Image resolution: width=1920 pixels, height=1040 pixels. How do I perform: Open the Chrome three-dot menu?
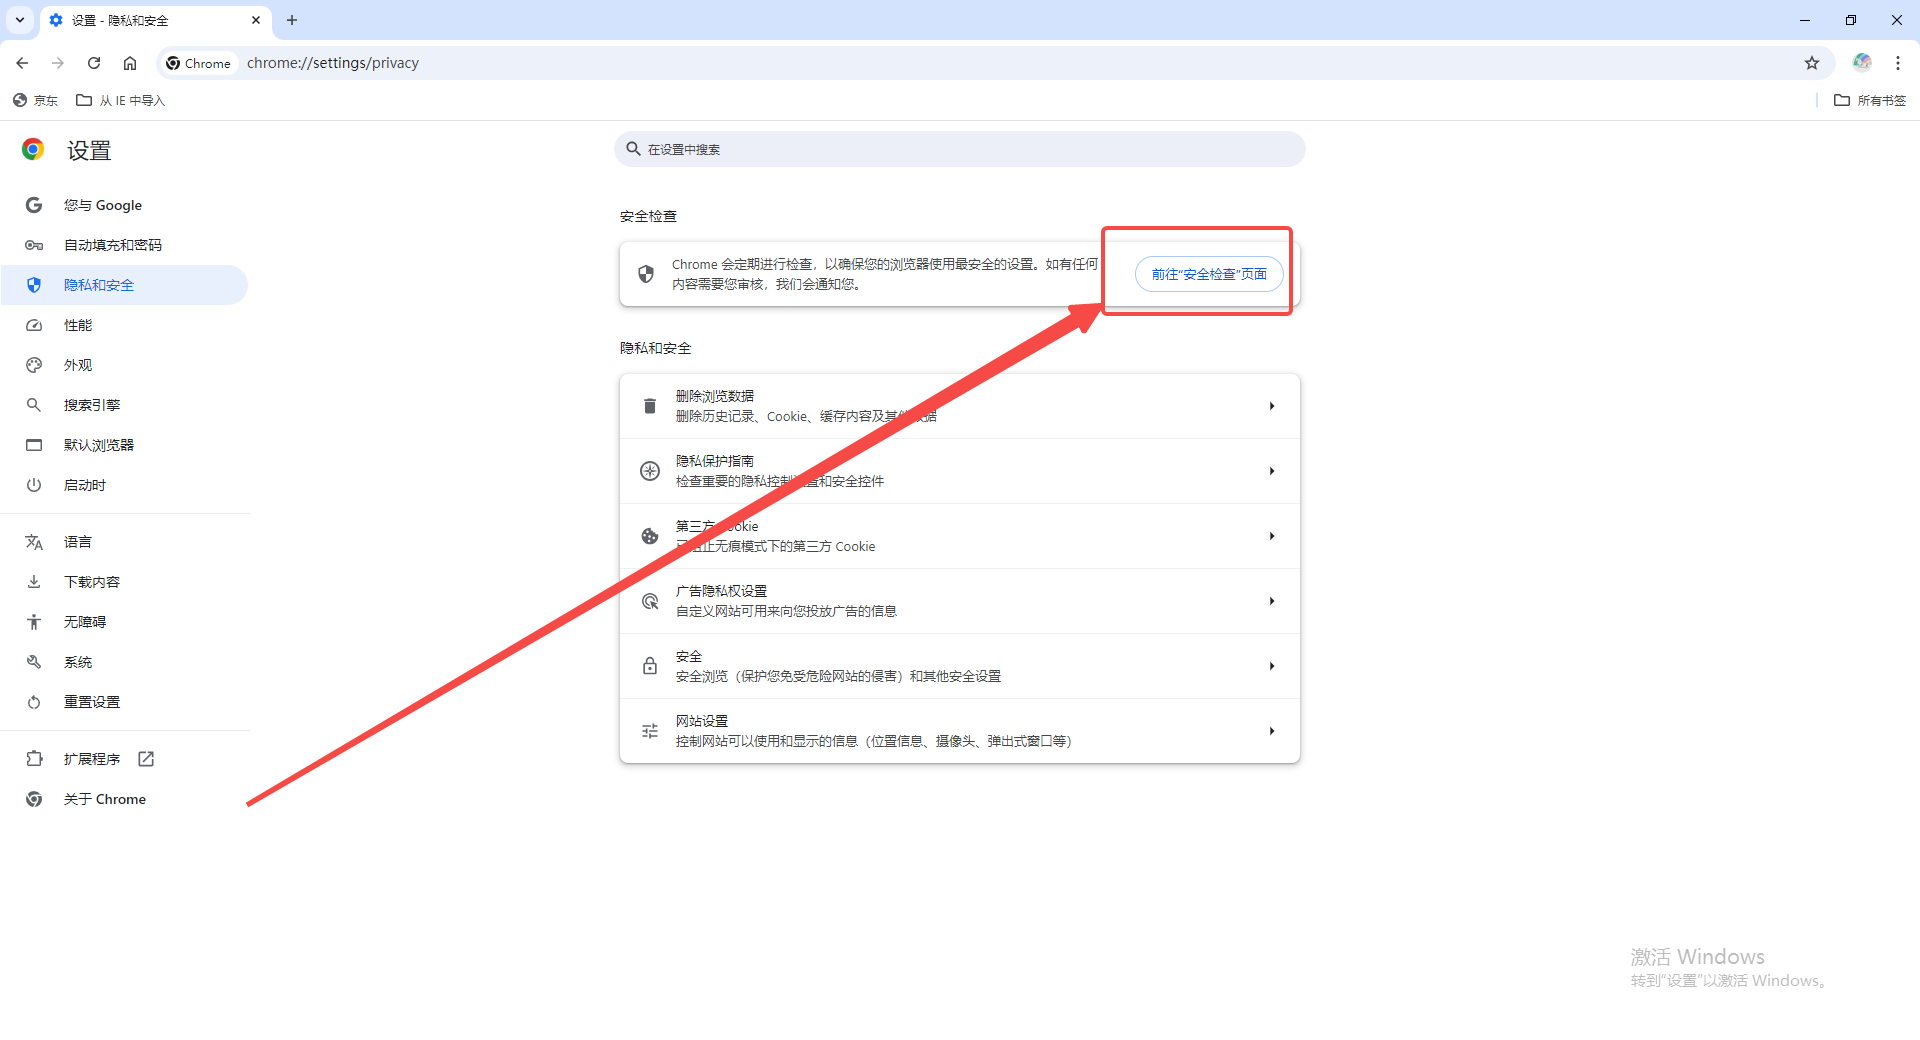click(x=1898, y=63)
